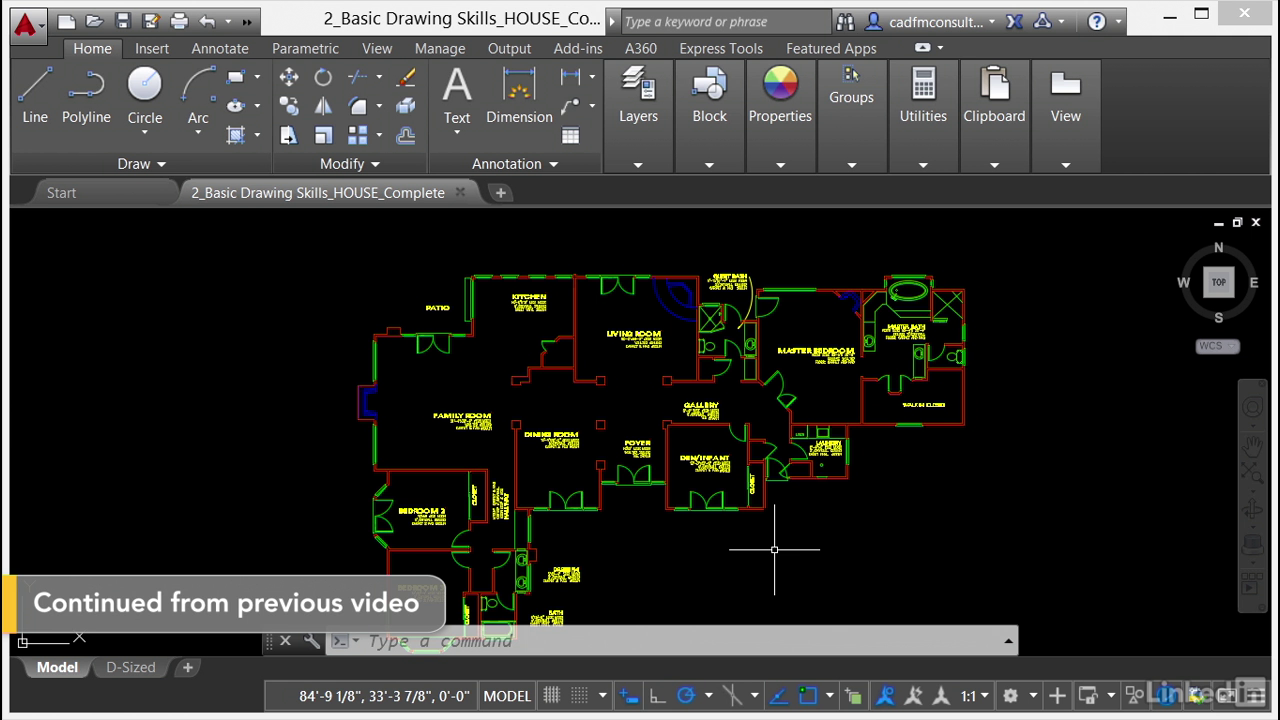
Task: Toggle ortho mode in status bar
Action: 657,696
